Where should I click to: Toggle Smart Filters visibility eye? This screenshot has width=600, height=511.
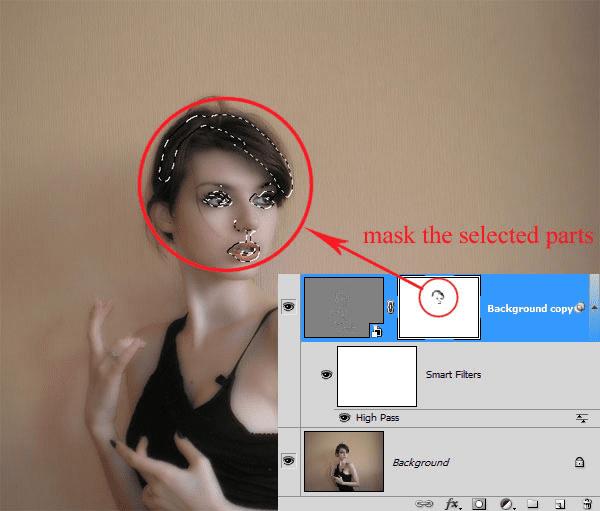tap(326, 374)
